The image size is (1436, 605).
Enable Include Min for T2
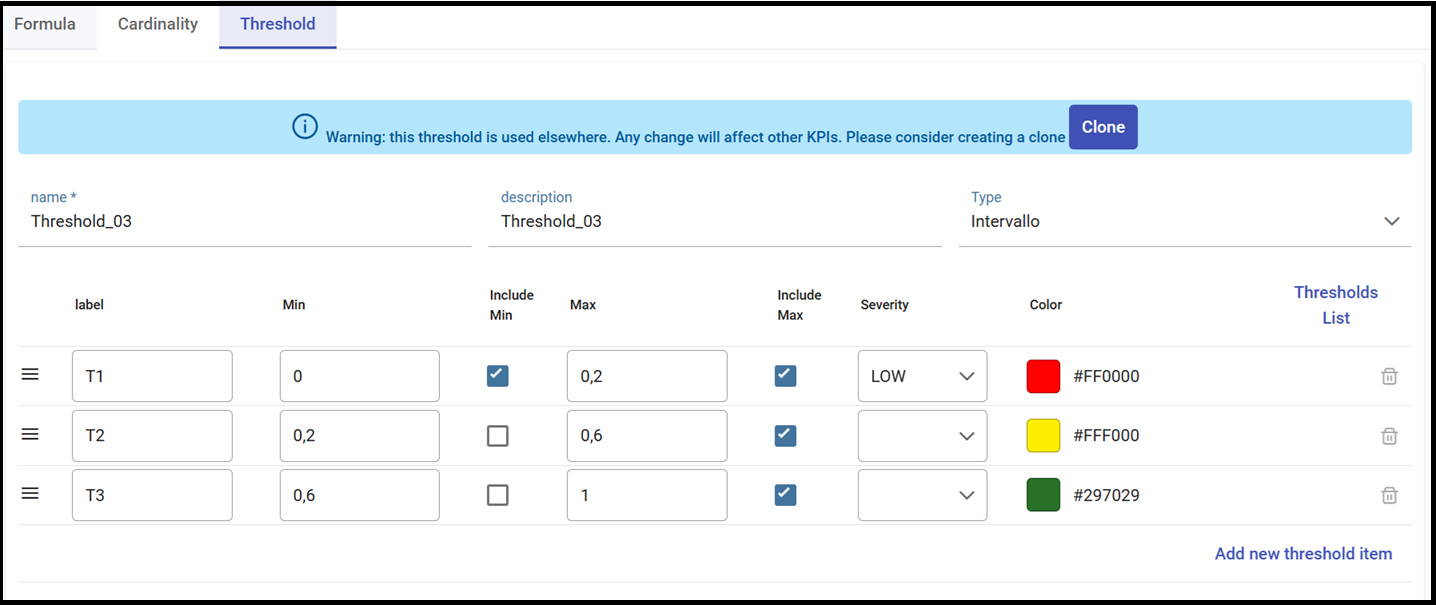click(497, 436)
